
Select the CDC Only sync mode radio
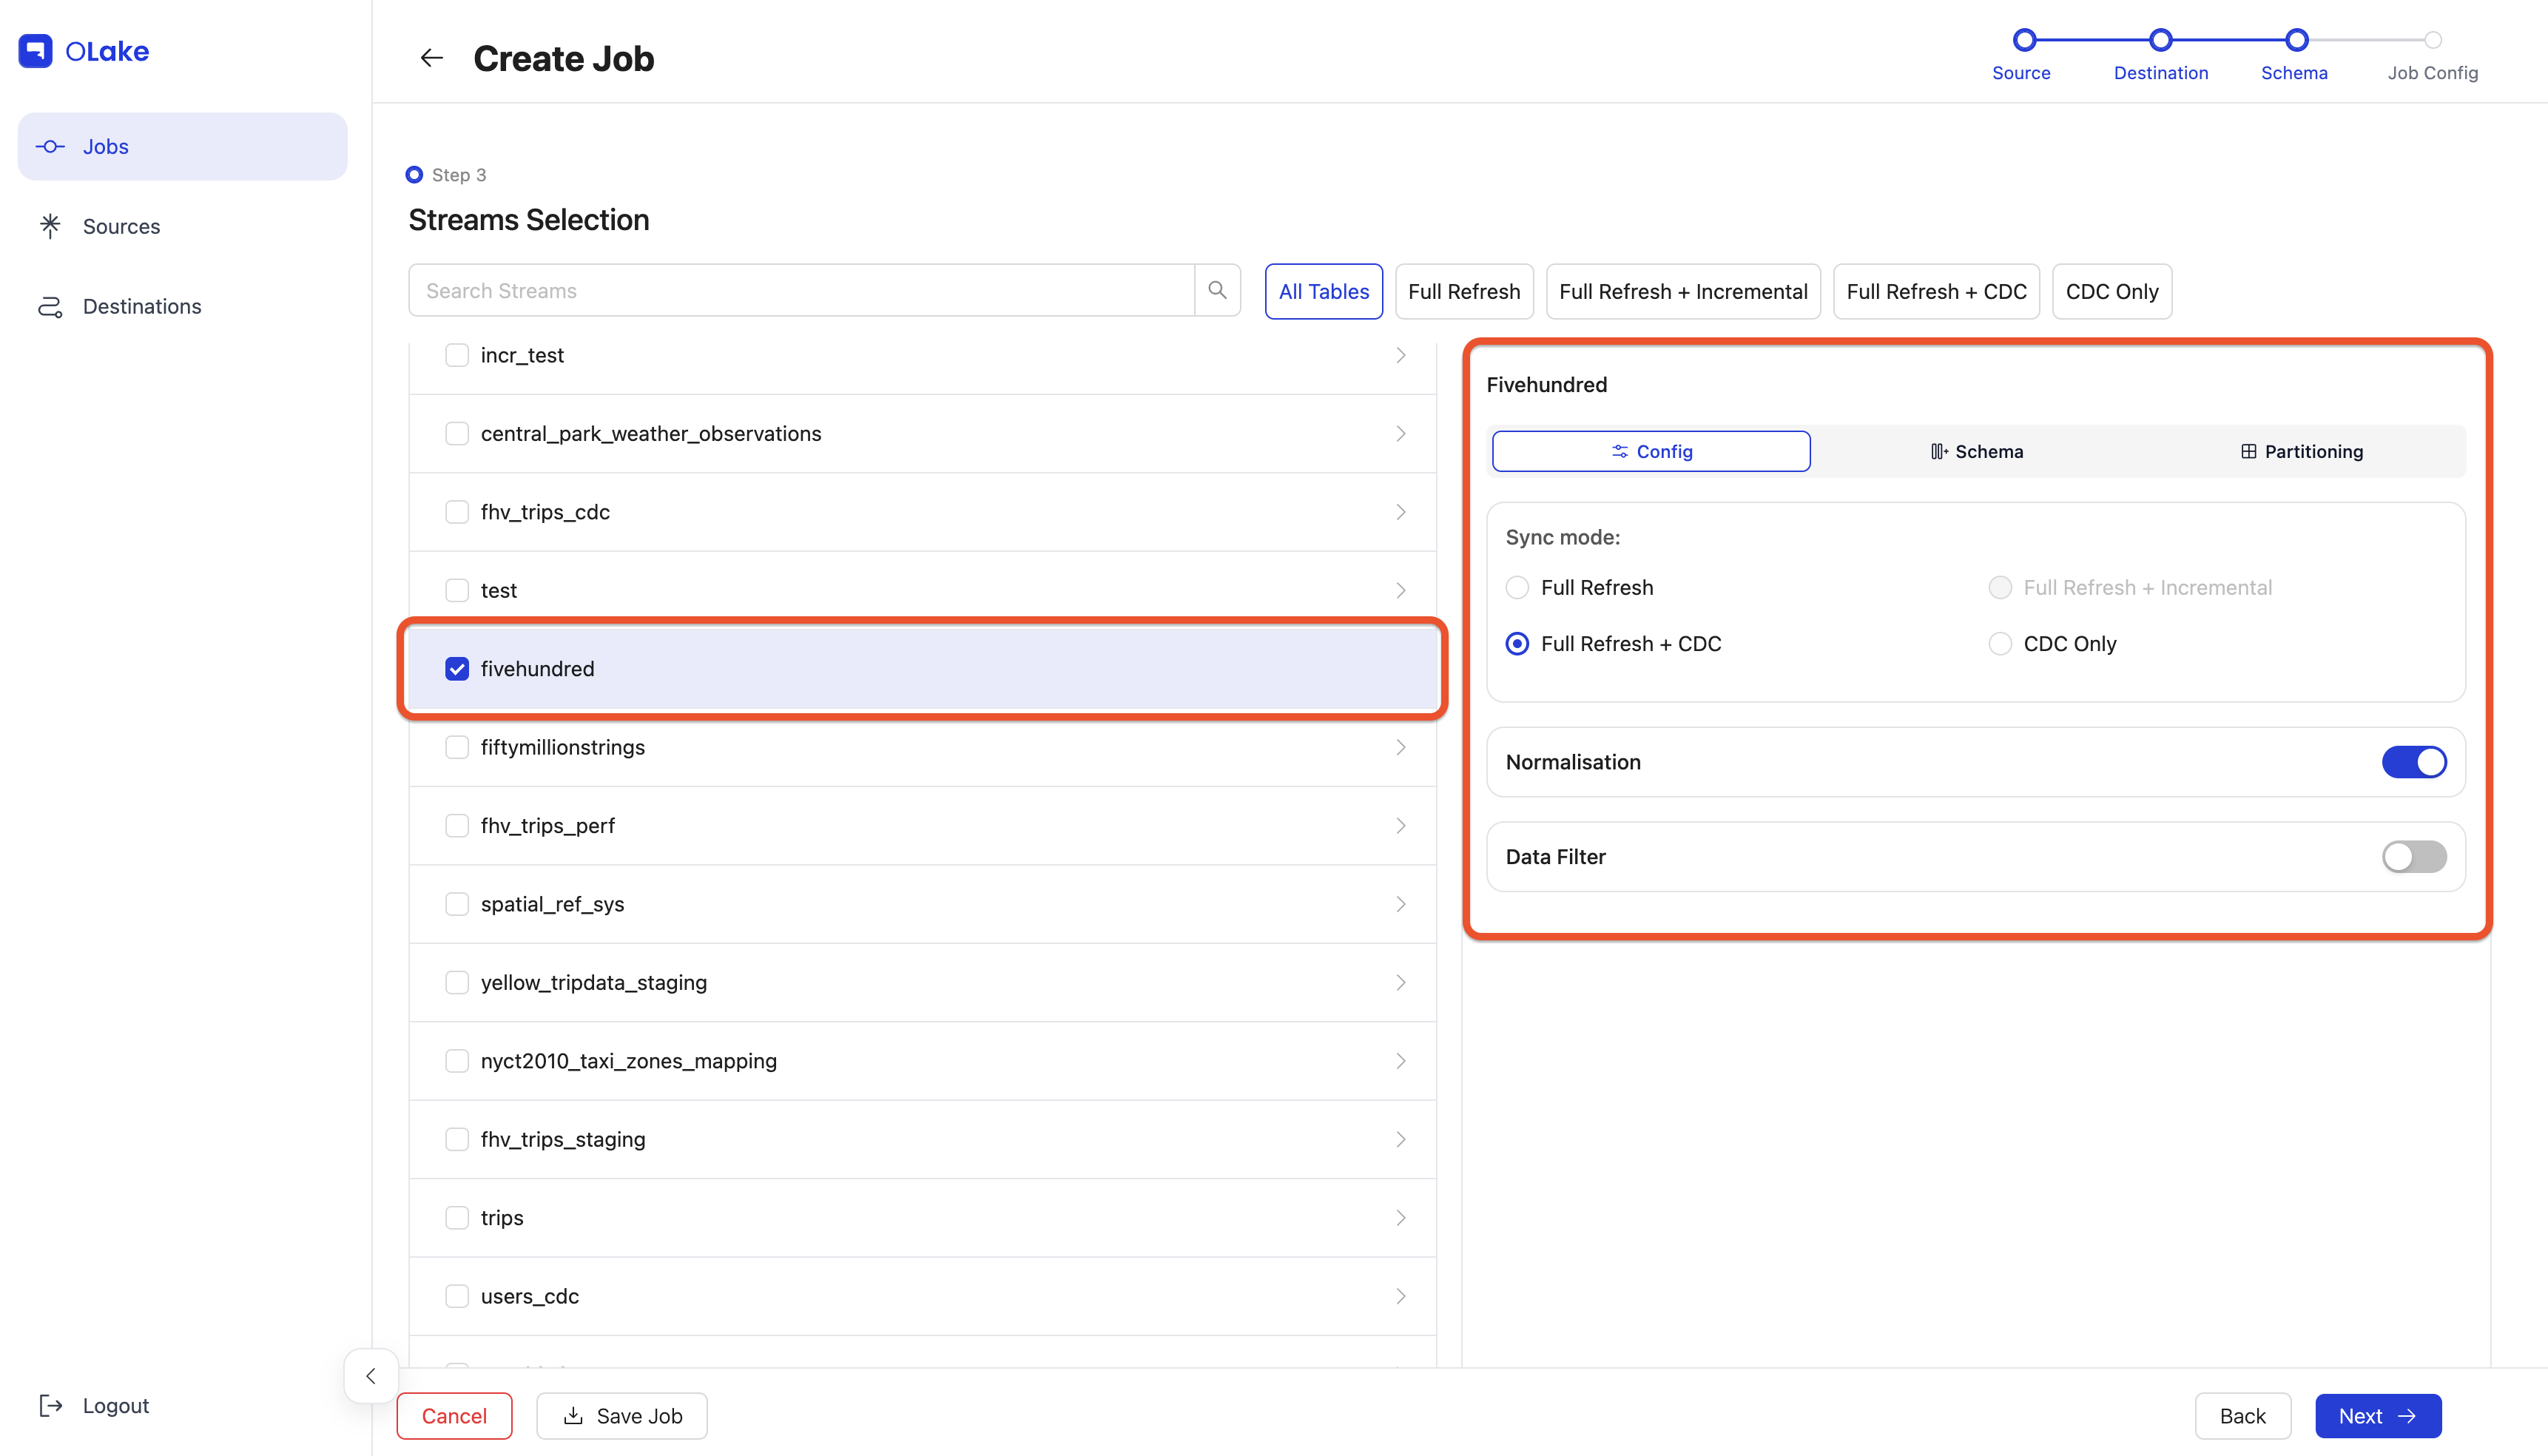pos(2000,643)
